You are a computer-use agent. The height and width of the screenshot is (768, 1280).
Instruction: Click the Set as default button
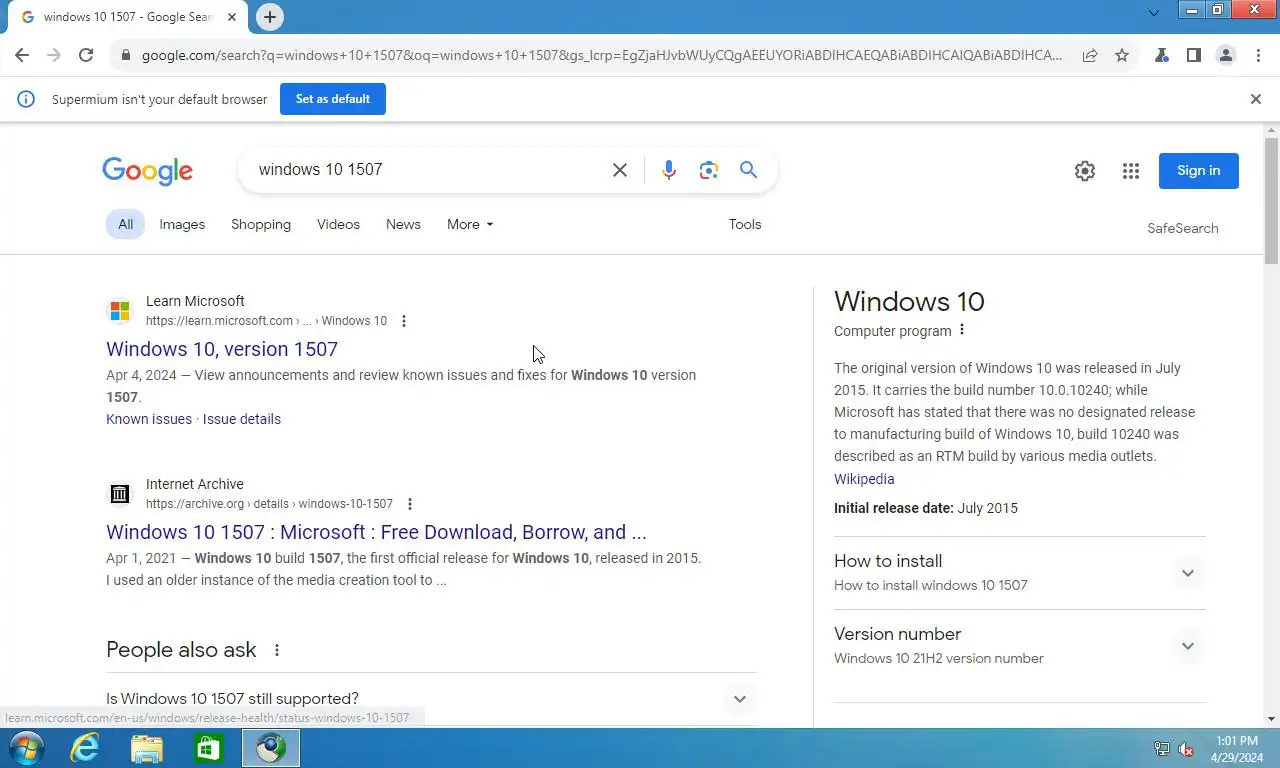coord(333,99)
